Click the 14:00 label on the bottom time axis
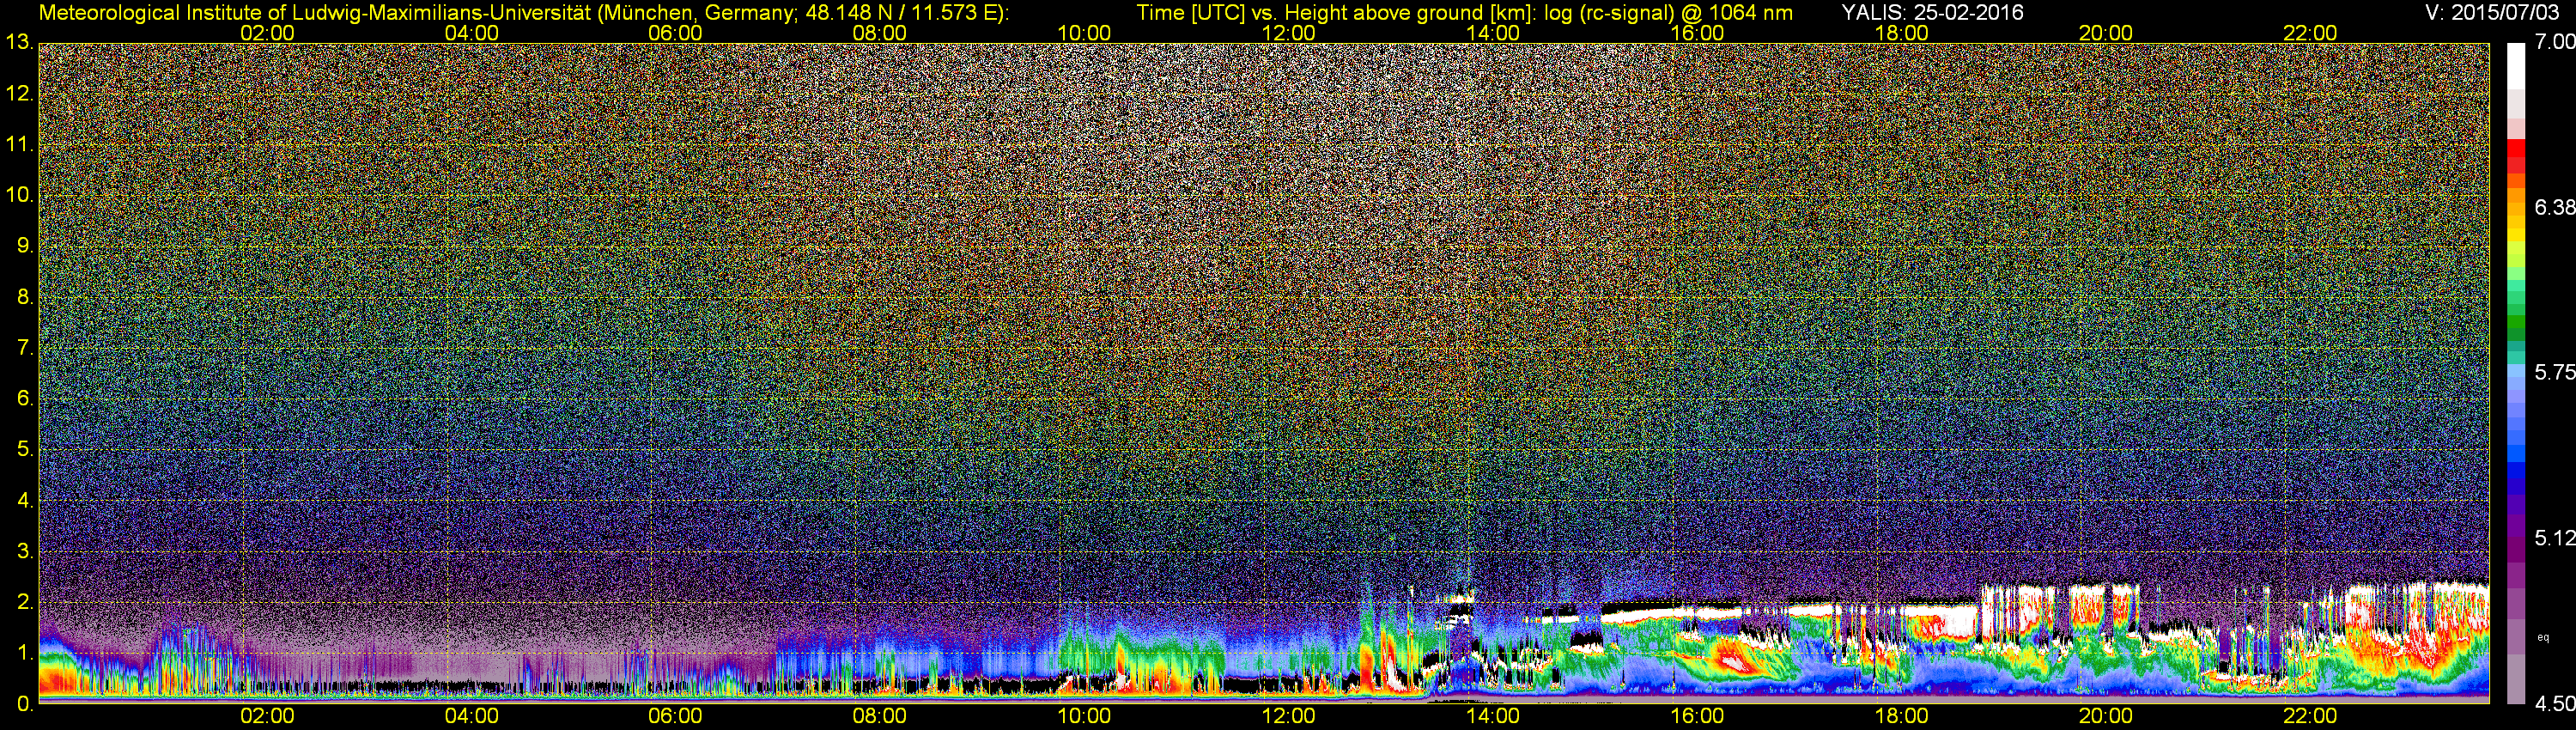Viewport: 2576px width, 730px height. tap(1493, 717)
